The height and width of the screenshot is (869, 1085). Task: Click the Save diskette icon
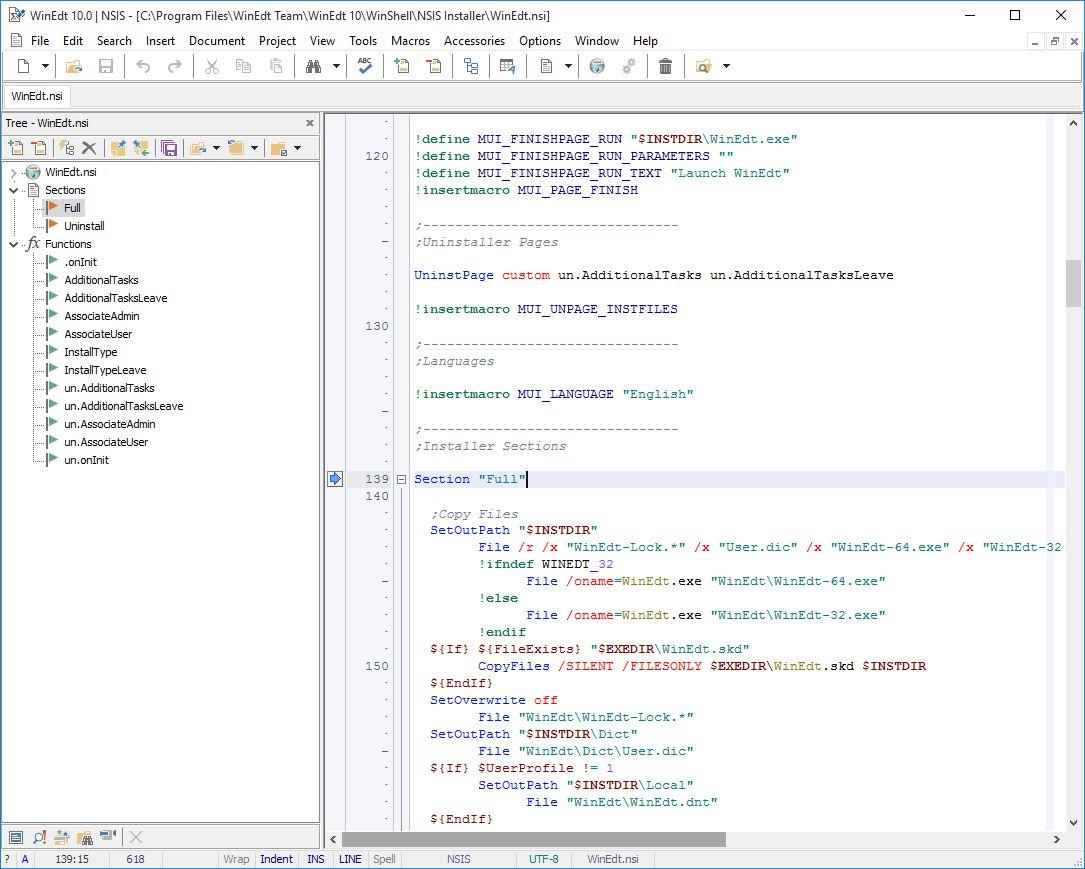pyautogui.click(x=106, y=66)
